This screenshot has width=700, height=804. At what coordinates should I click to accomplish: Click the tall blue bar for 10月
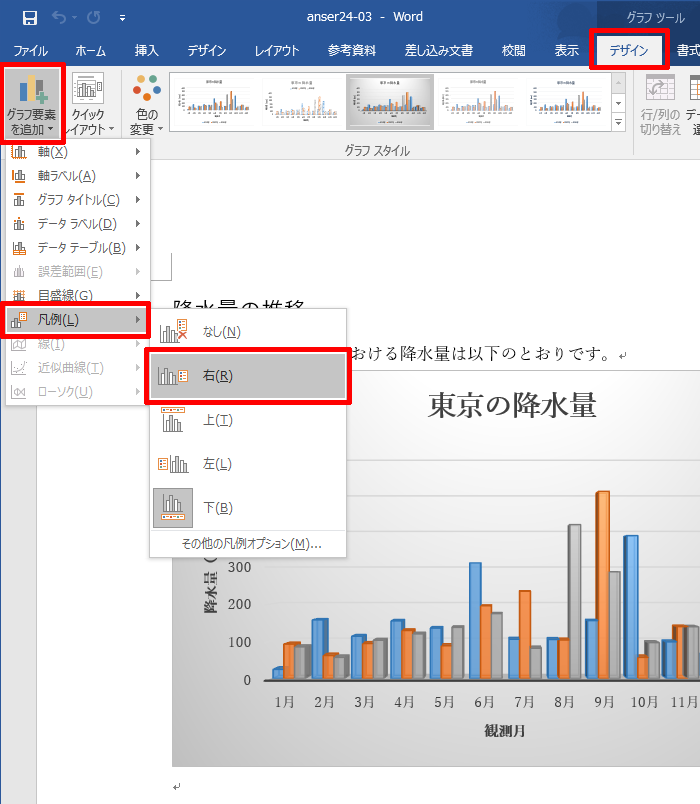pos(631,607)
